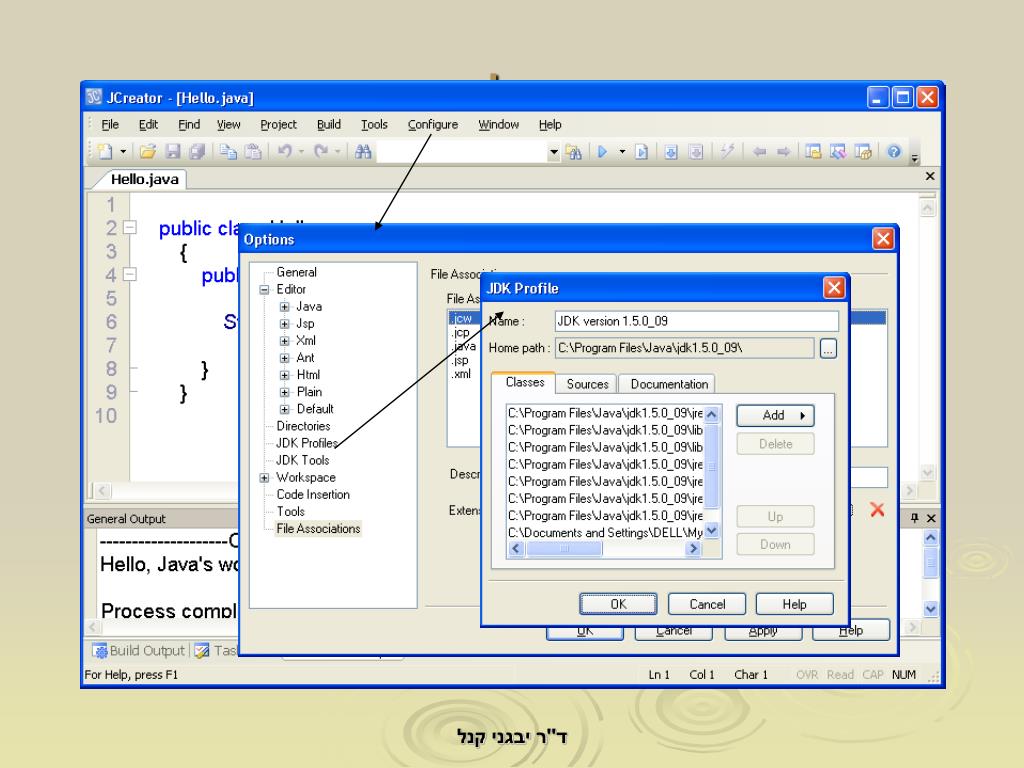Screen dimensions: 1024x768
Task: Open the Build Output tab at bottom
Action: coord(138,650)
